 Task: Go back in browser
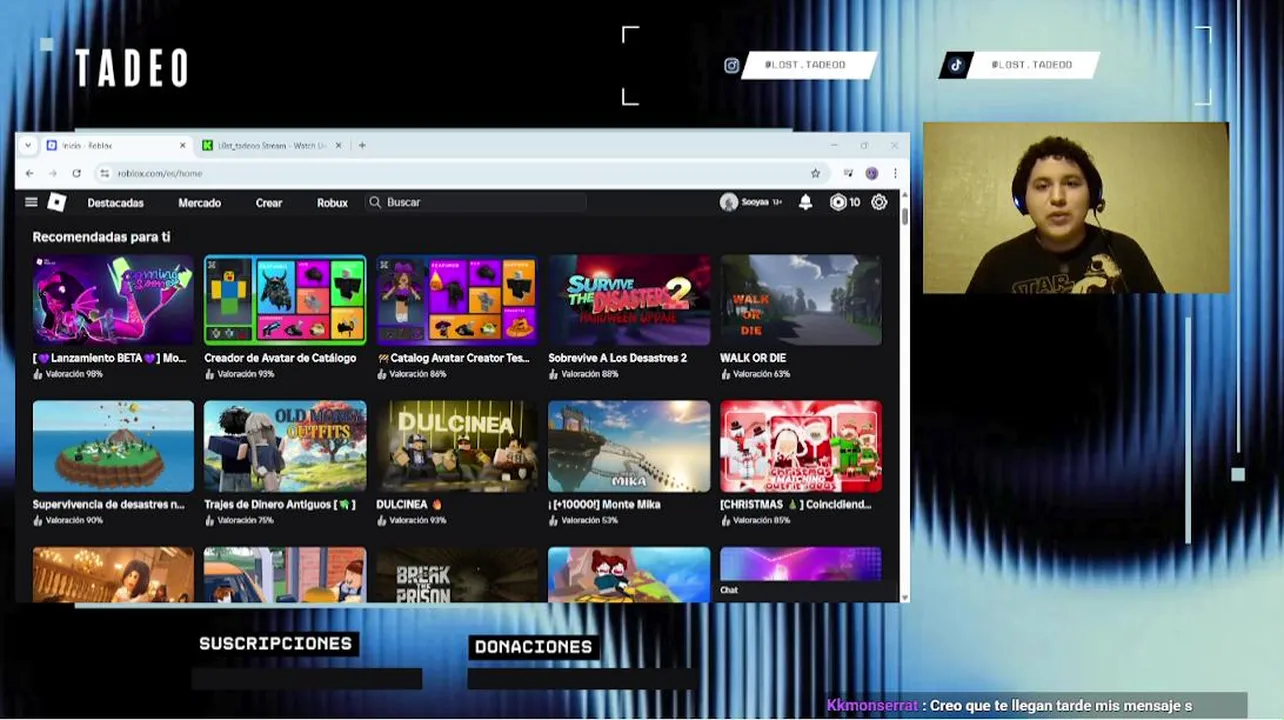click(x=28, y=173)
